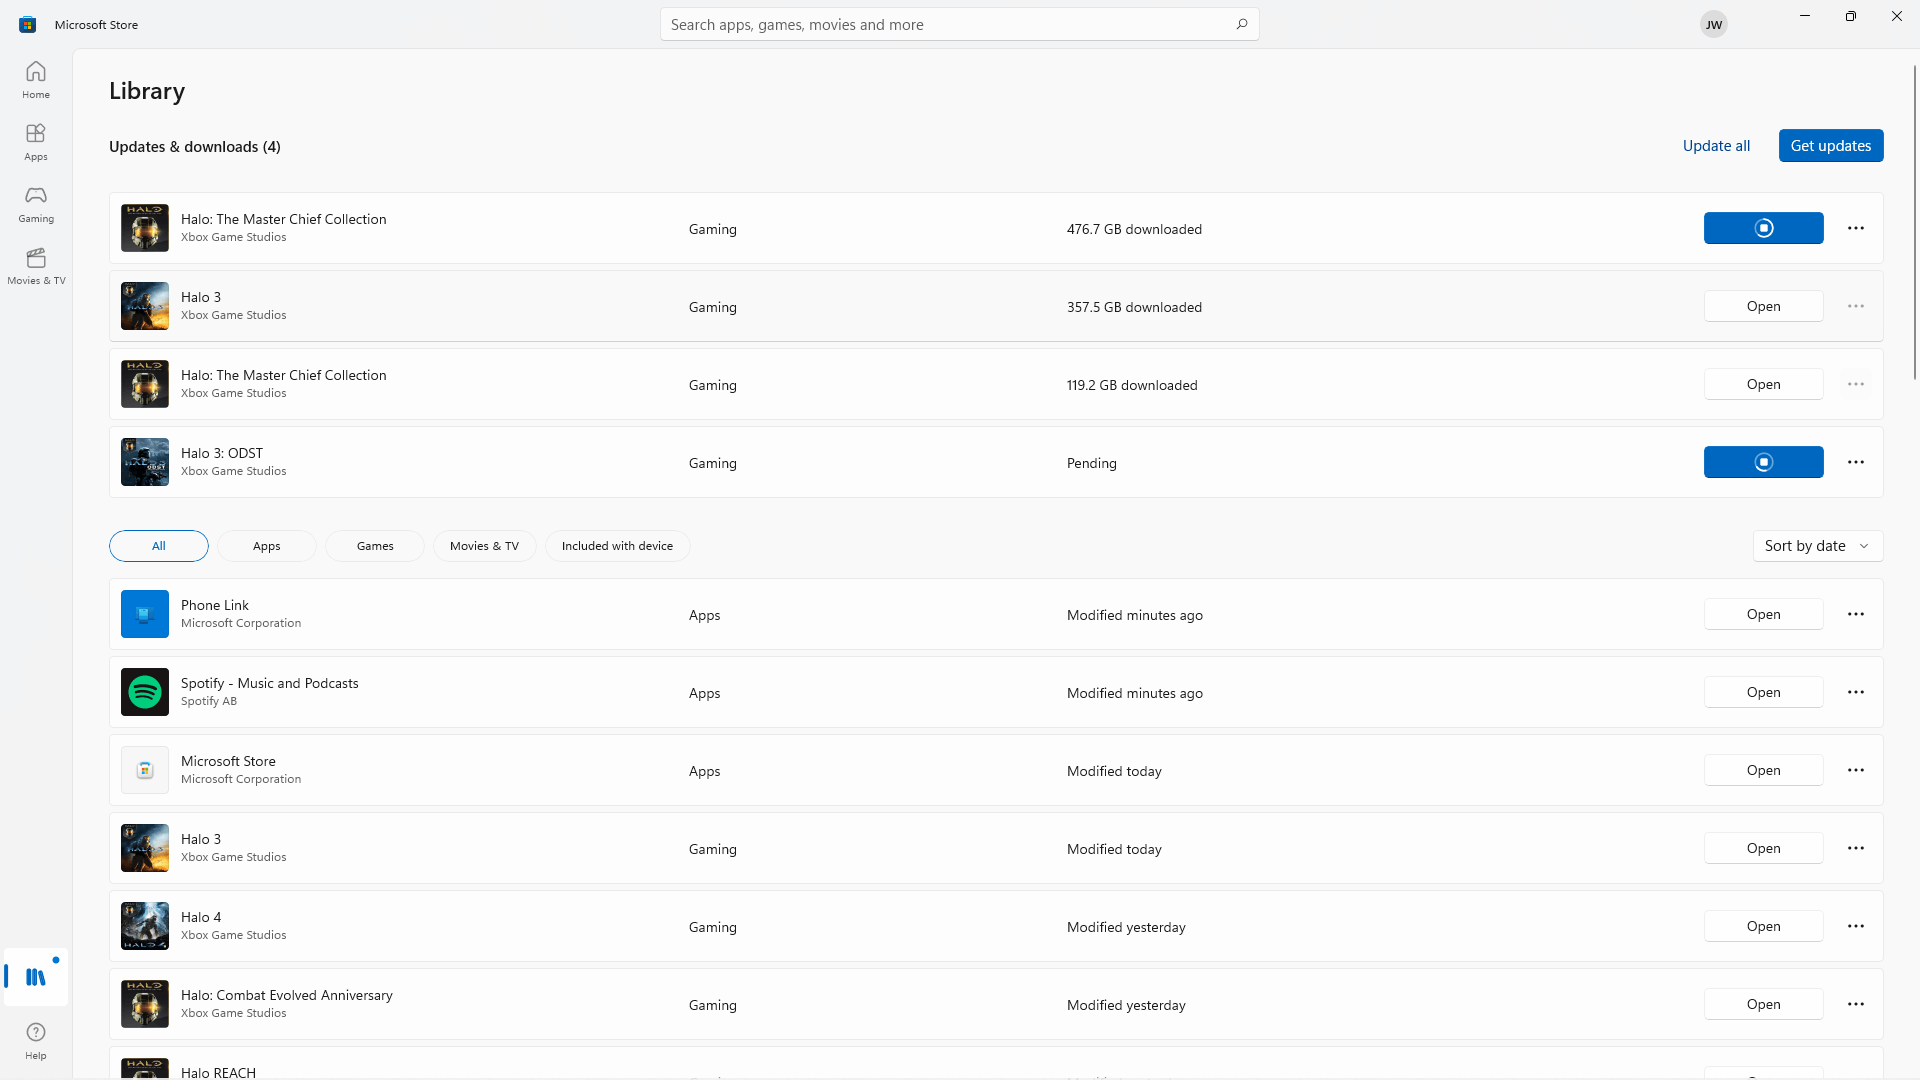The height and width of the screenshot is (1080, 1920).
Task: Click the Halo 3: ODST game thumbnail
Action: coord(145,462)
